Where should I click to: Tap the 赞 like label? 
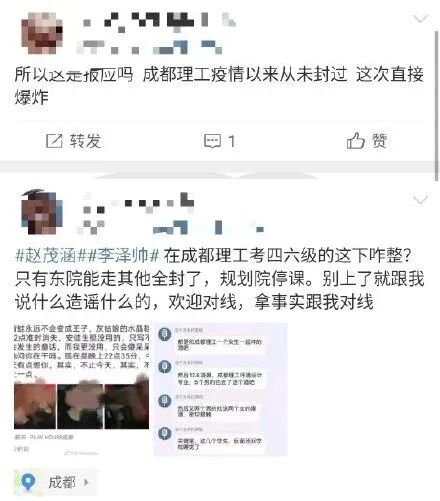click(x=379, y=141)
